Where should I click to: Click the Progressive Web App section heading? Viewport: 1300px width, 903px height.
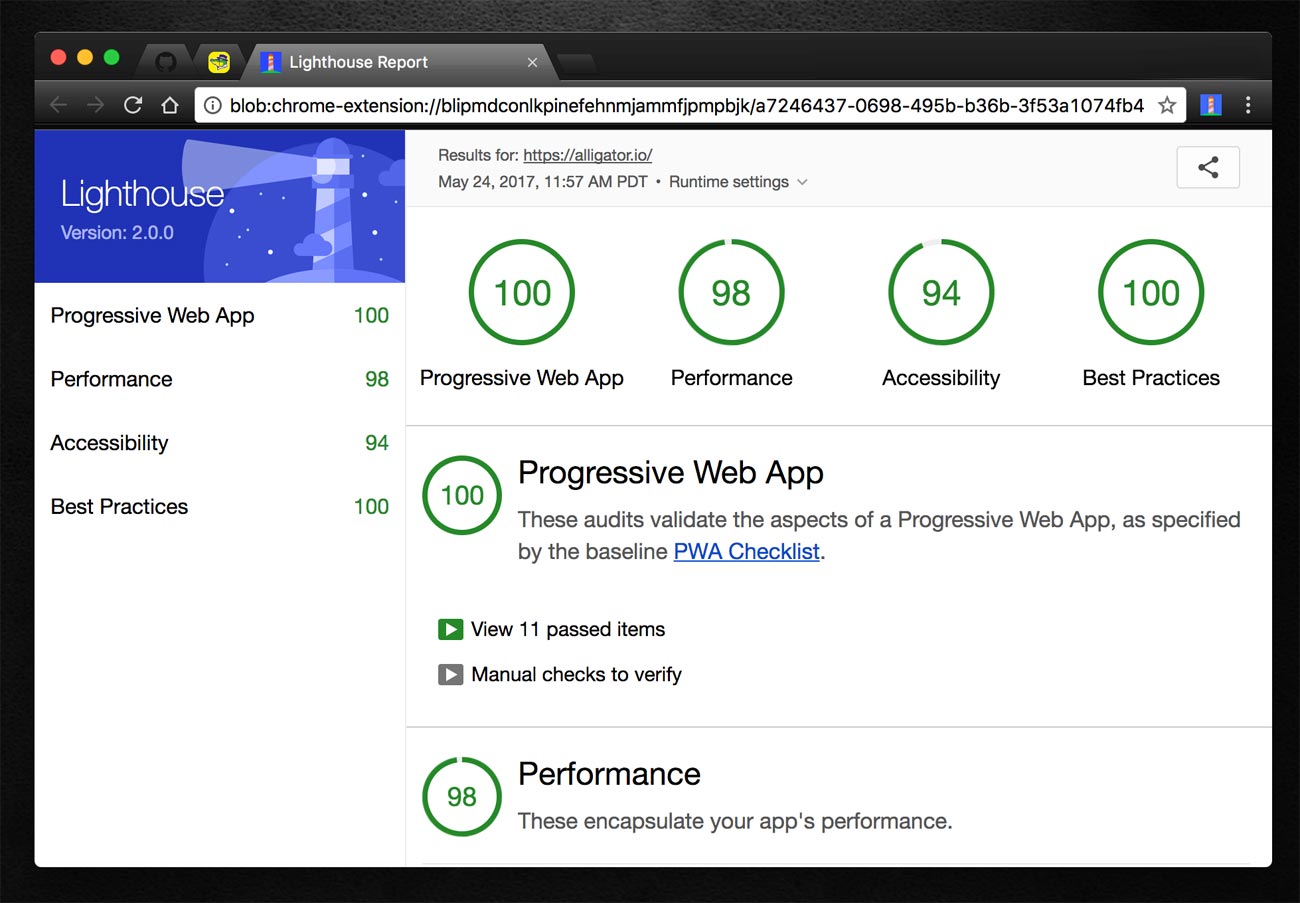click(671, 473)
